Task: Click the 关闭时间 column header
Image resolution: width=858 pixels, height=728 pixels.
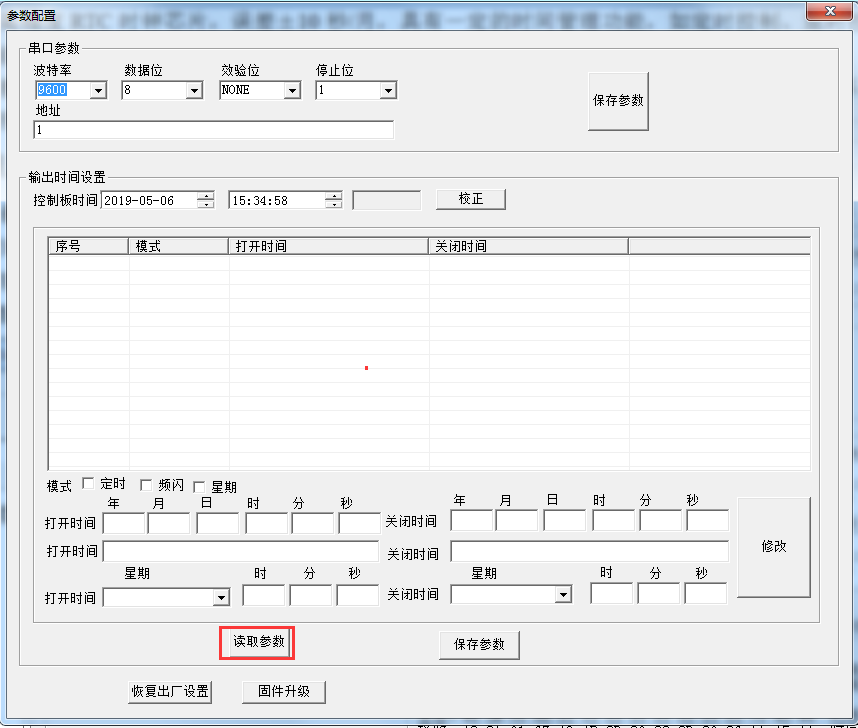Action: coord(529,246)
